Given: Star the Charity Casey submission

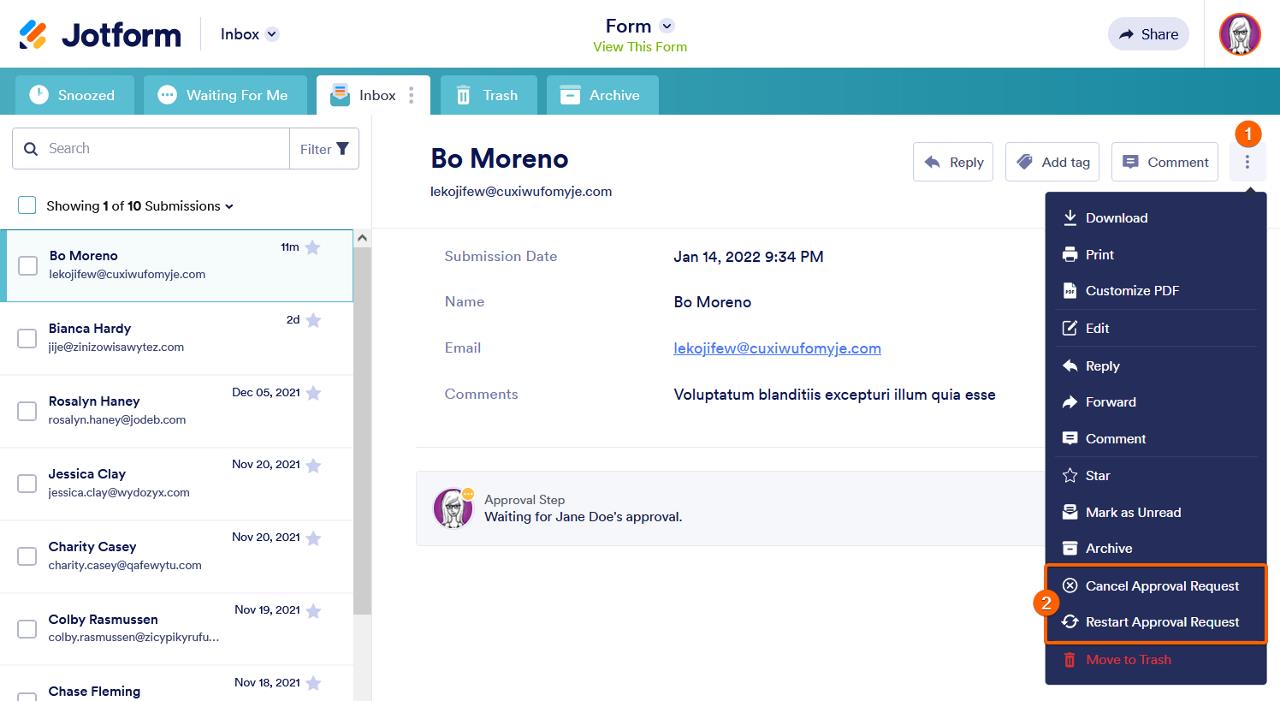Looking at the screenshot, I should pos(313,538).
